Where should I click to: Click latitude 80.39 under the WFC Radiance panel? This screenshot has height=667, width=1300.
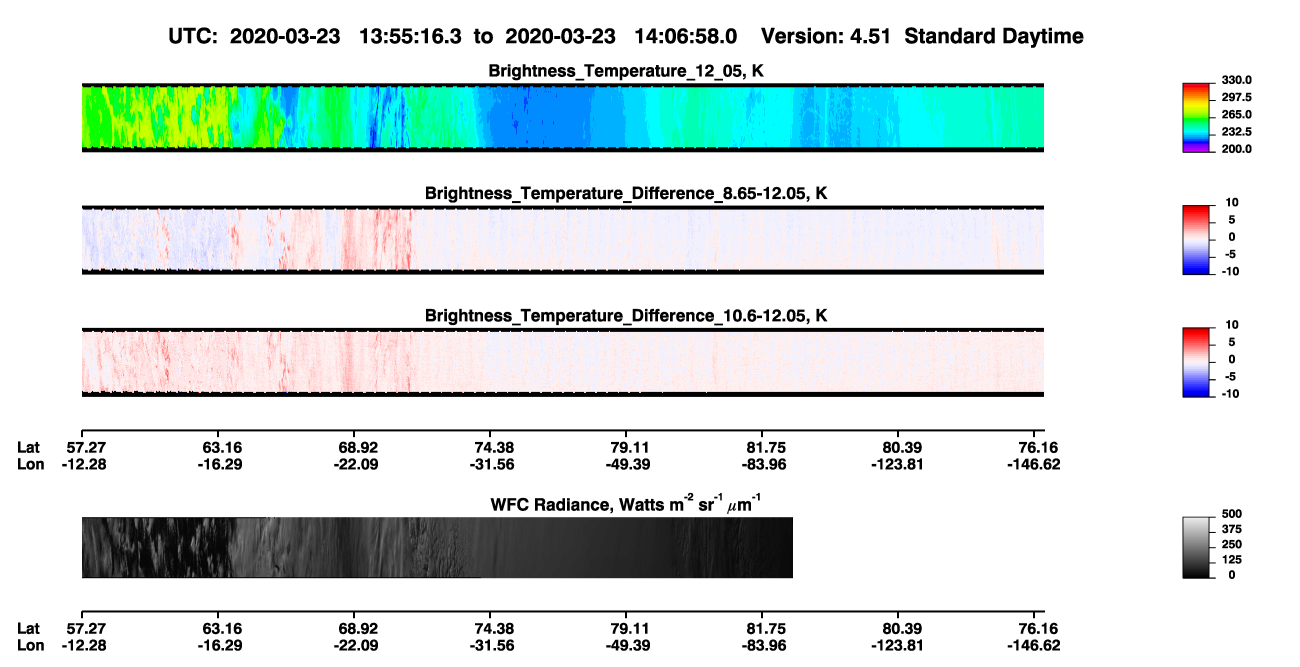click(902, 628)
